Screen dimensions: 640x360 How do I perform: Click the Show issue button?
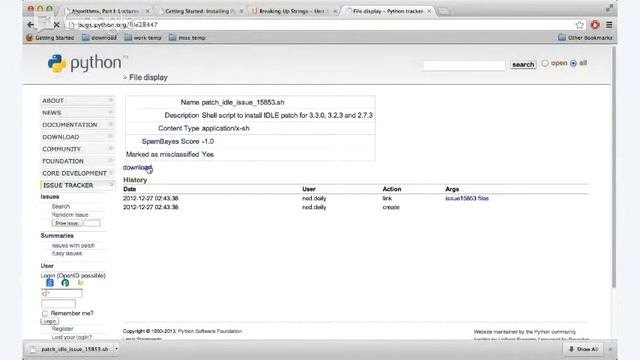coord(67,223)
